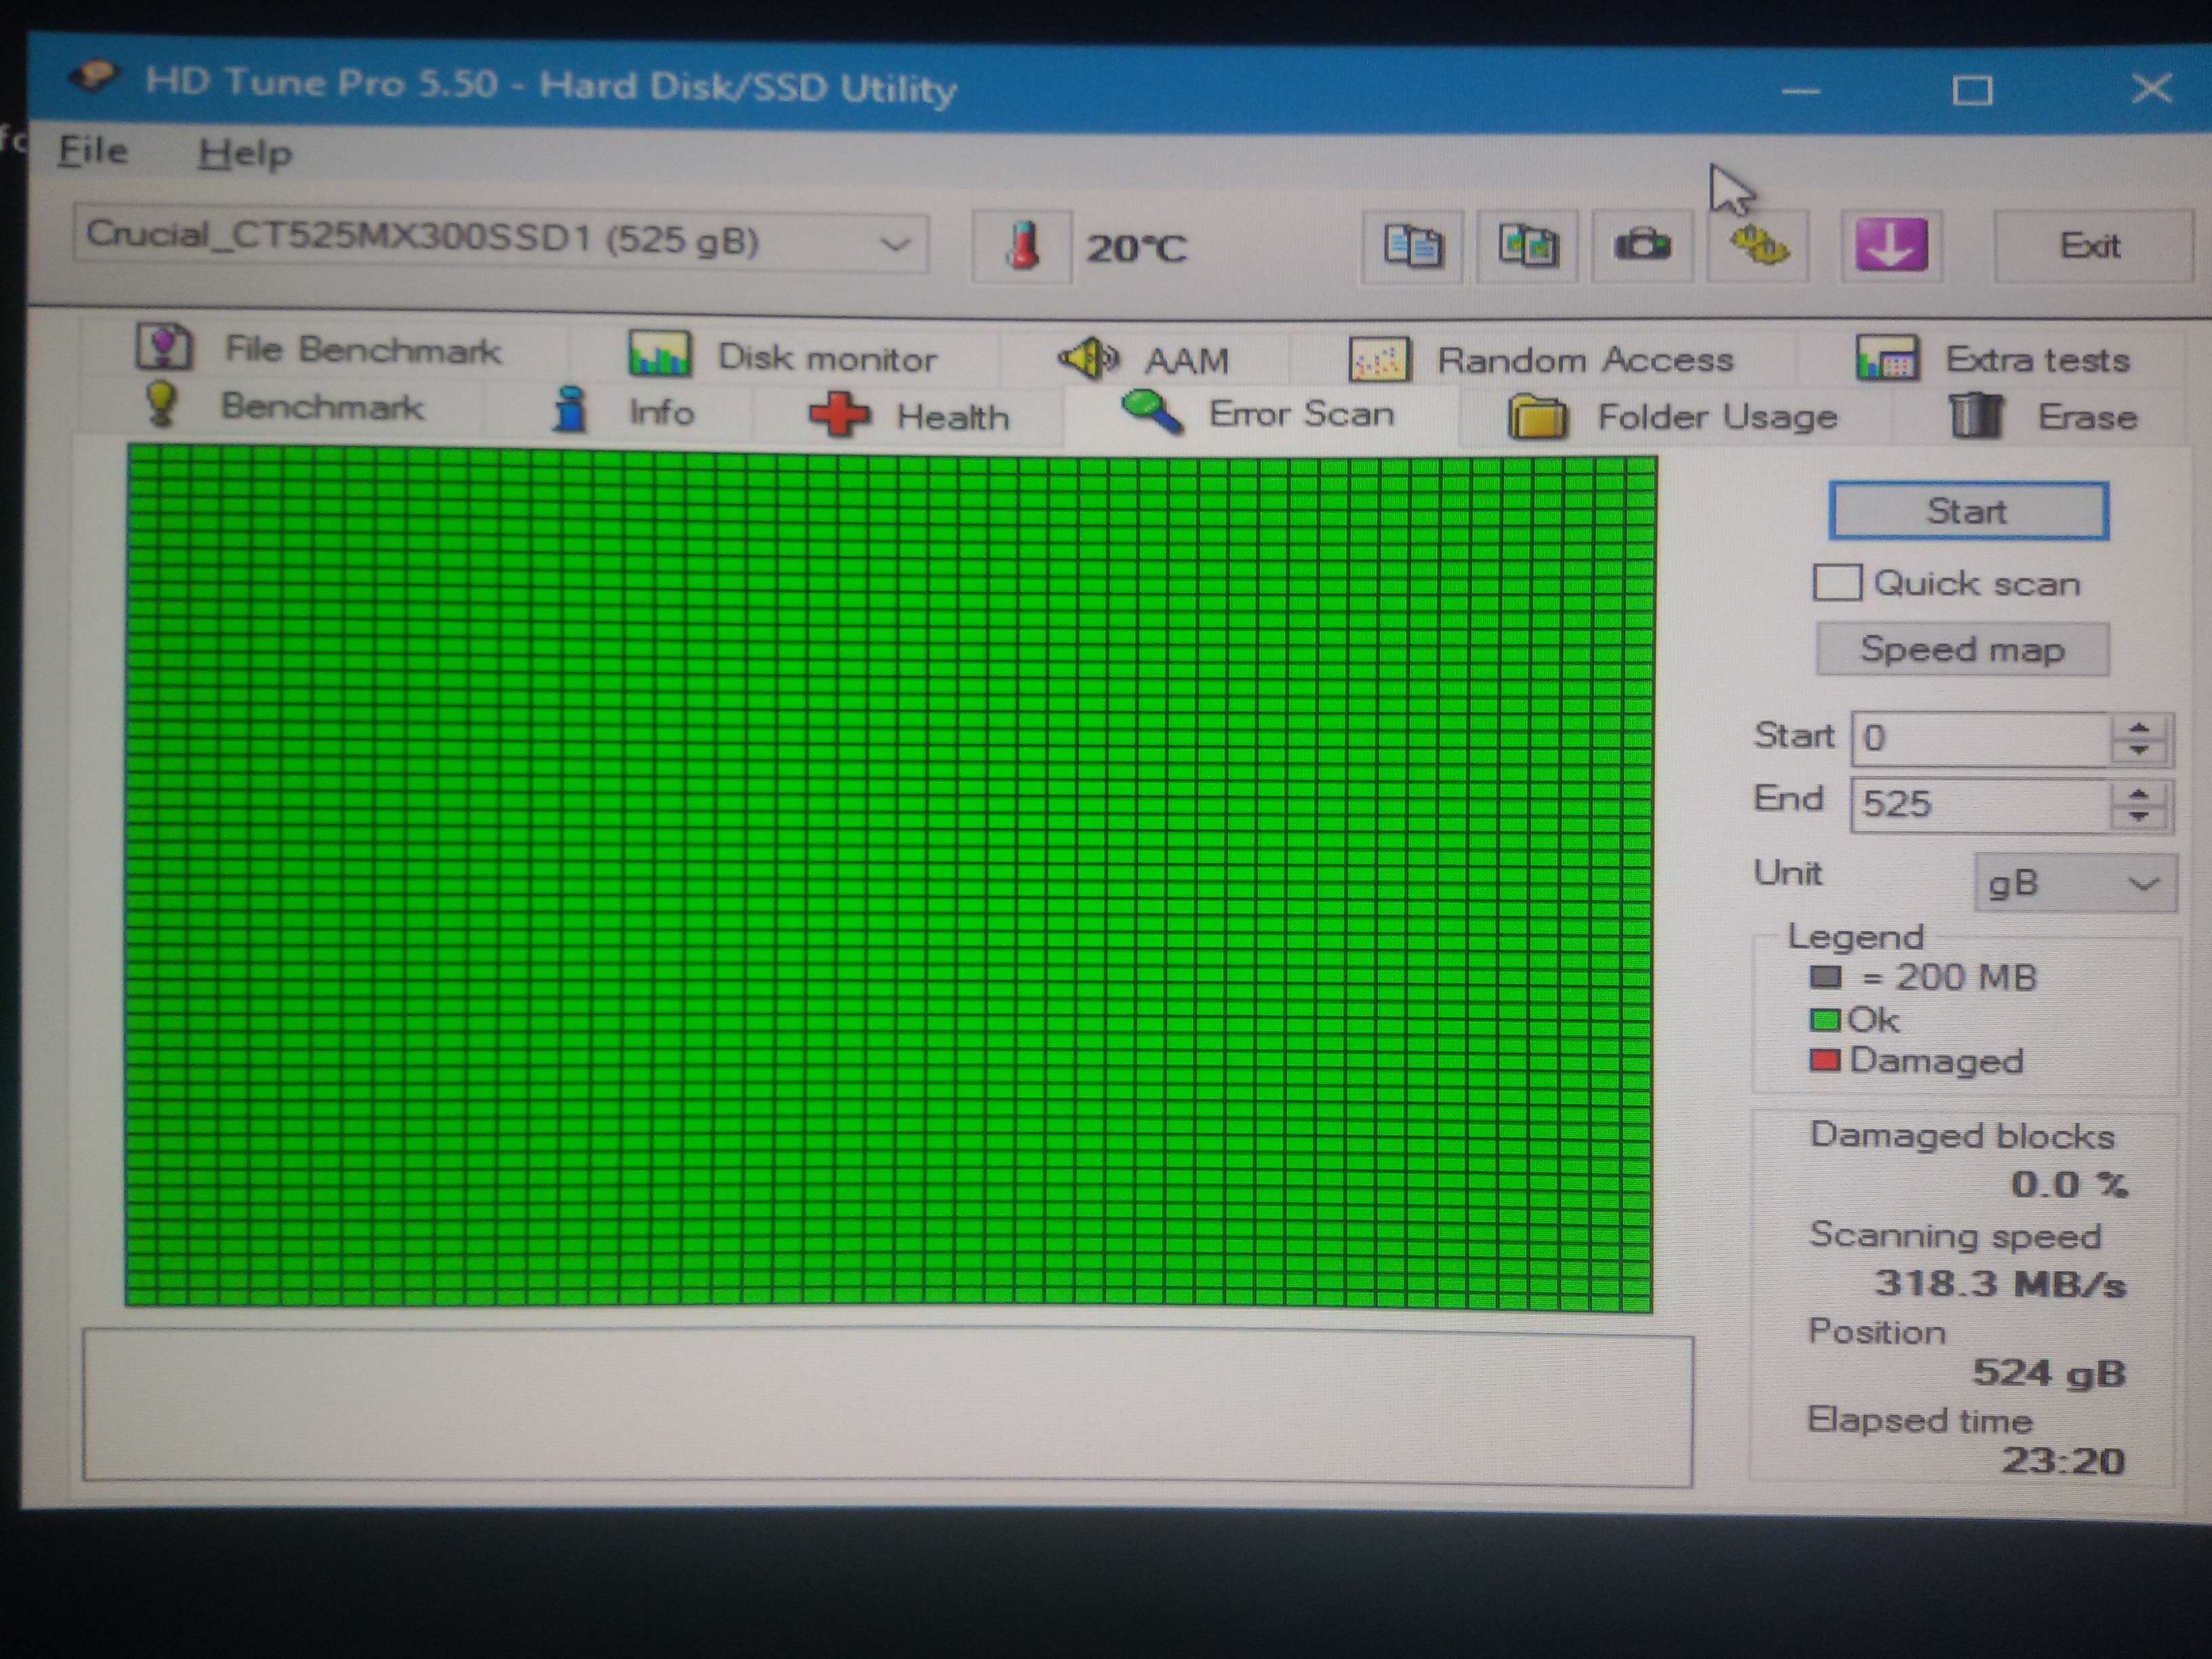Close the HD Tune Pro window
This screenshot has width=2212, height=1659.
2151,89
